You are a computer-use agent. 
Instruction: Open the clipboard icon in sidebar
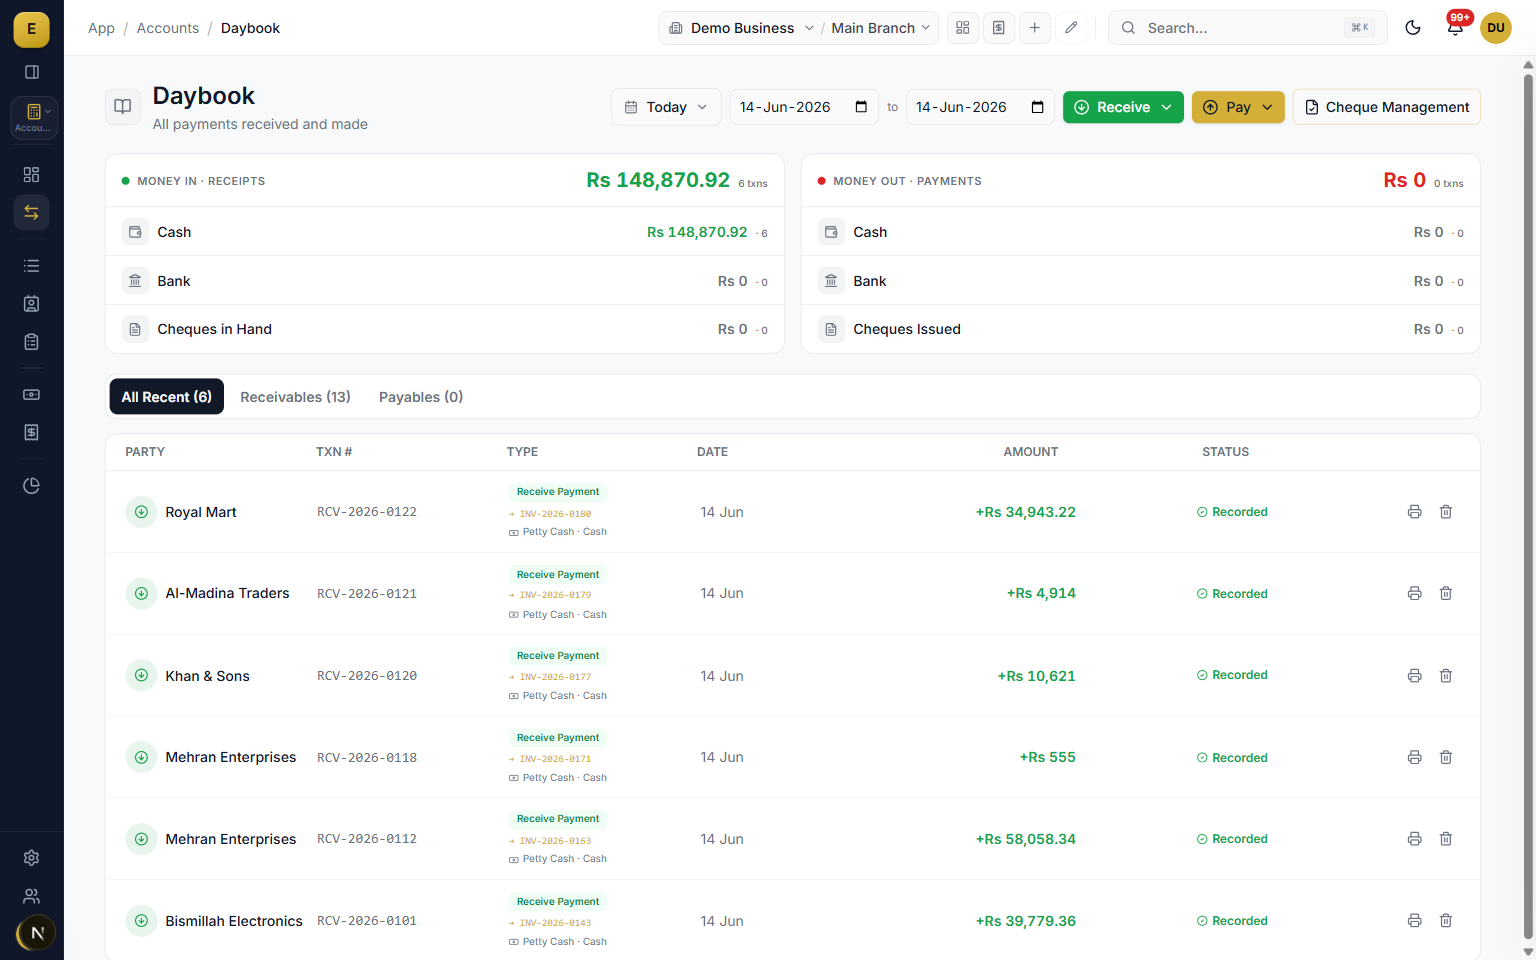click(32, 342)
